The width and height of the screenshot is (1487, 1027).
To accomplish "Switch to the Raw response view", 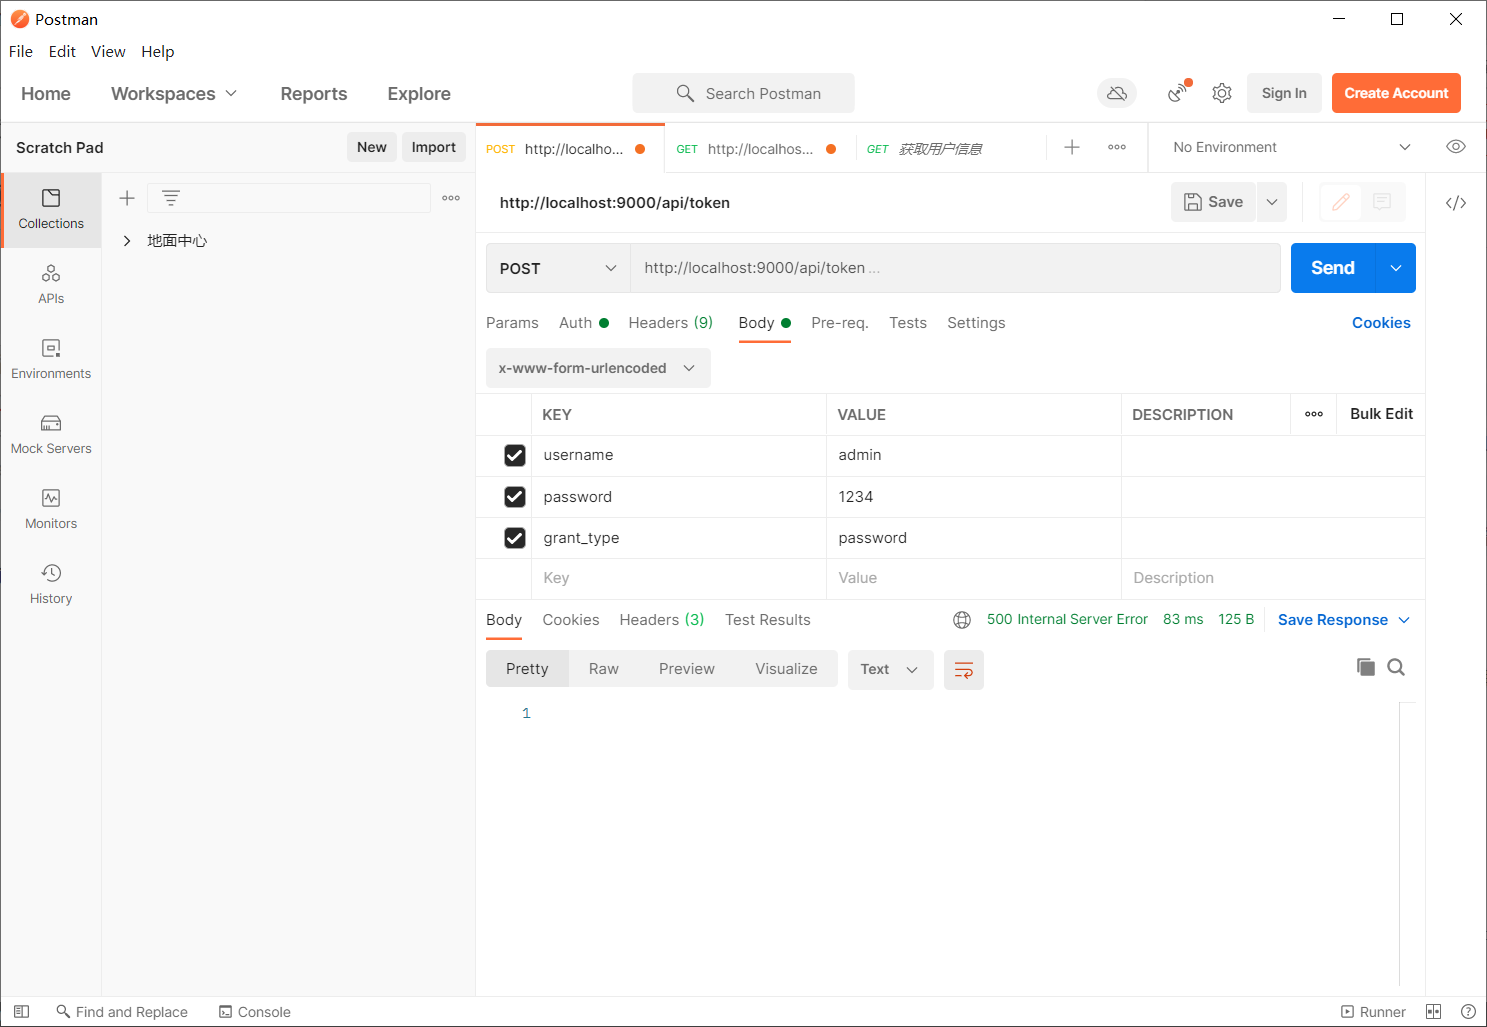I will point(603,669).
